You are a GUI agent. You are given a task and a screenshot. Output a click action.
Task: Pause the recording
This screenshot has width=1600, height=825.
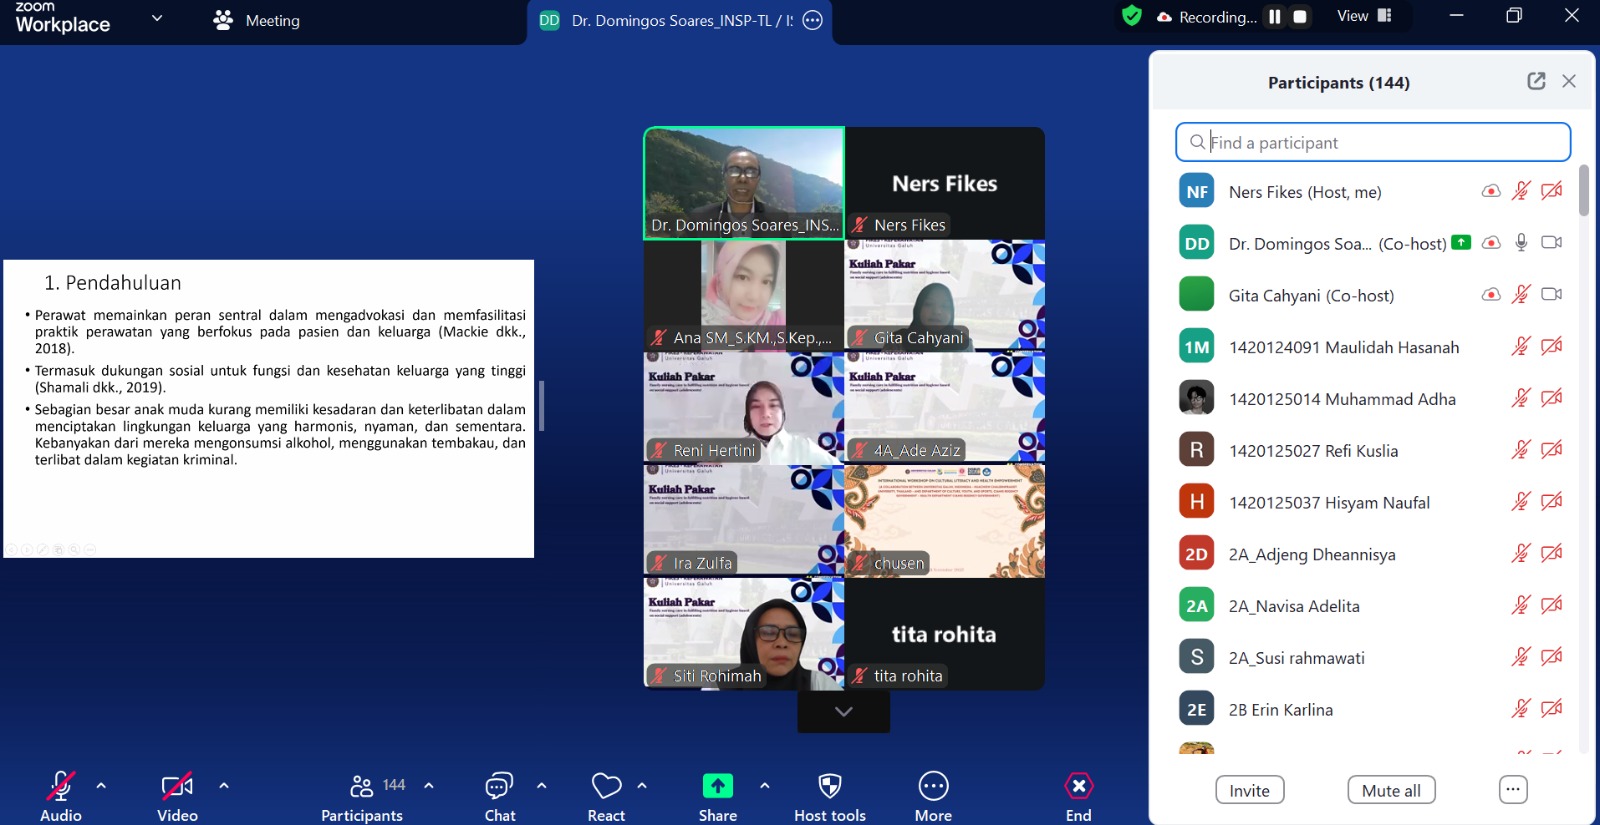(1275, 17)
